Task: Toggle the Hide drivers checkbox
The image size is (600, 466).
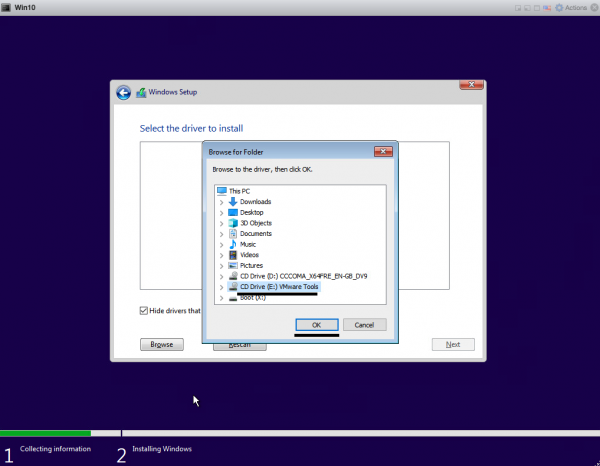Action: pyautogui.click(x=144, y=311)
